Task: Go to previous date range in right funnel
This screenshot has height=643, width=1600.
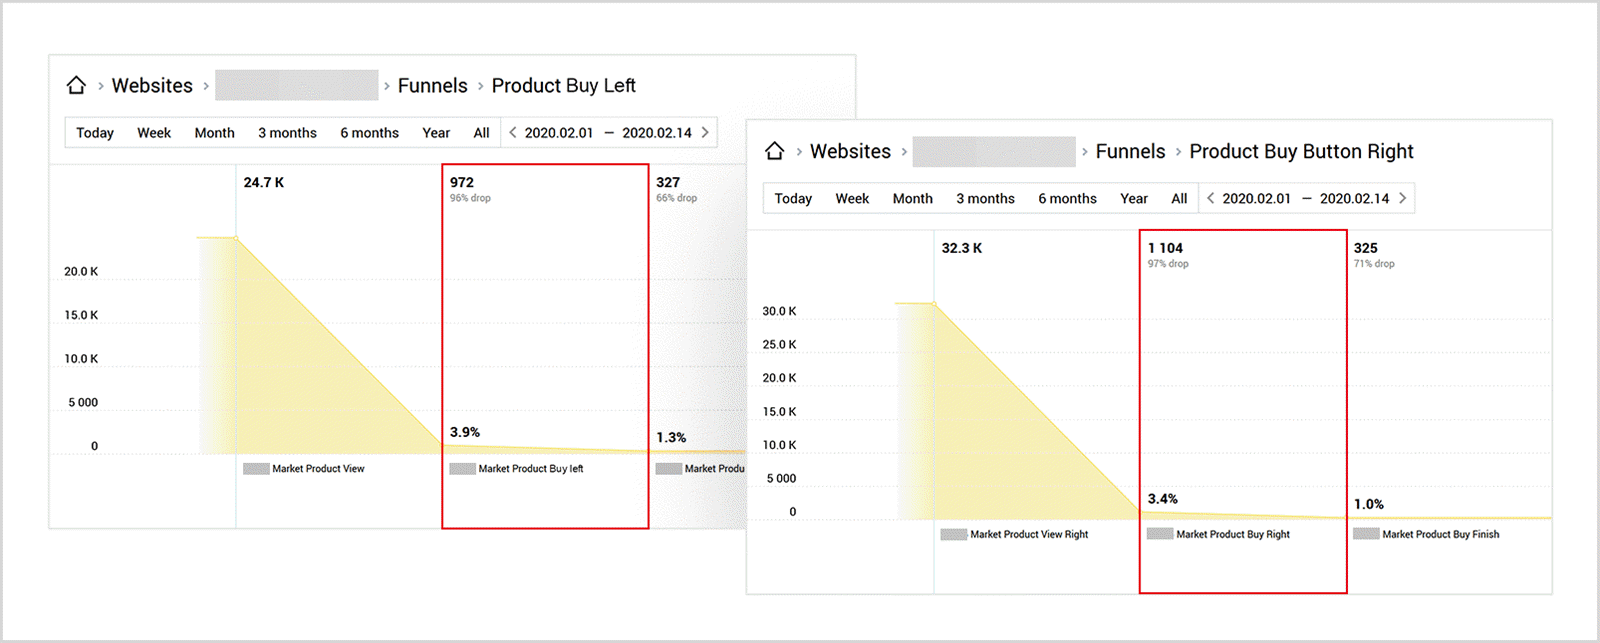Action: (1210, 198)
